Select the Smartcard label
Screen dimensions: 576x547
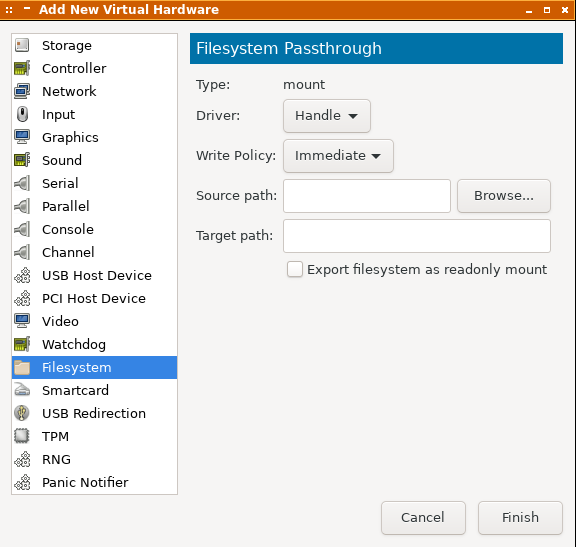point(75,390)
